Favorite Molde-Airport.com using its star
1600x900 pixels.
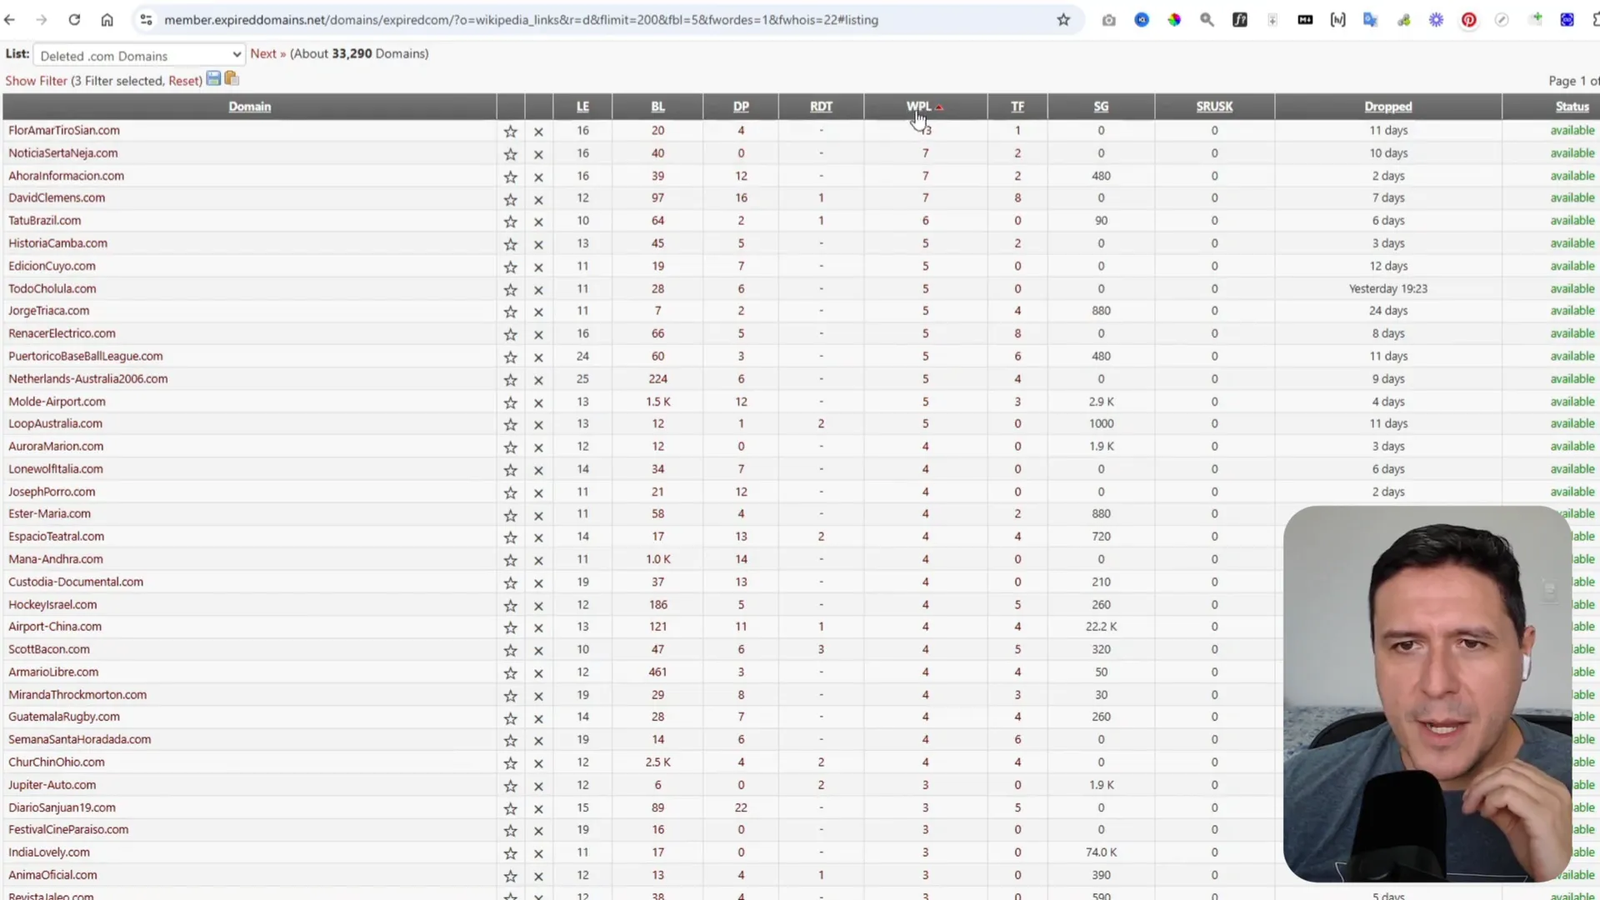[510, 401]
